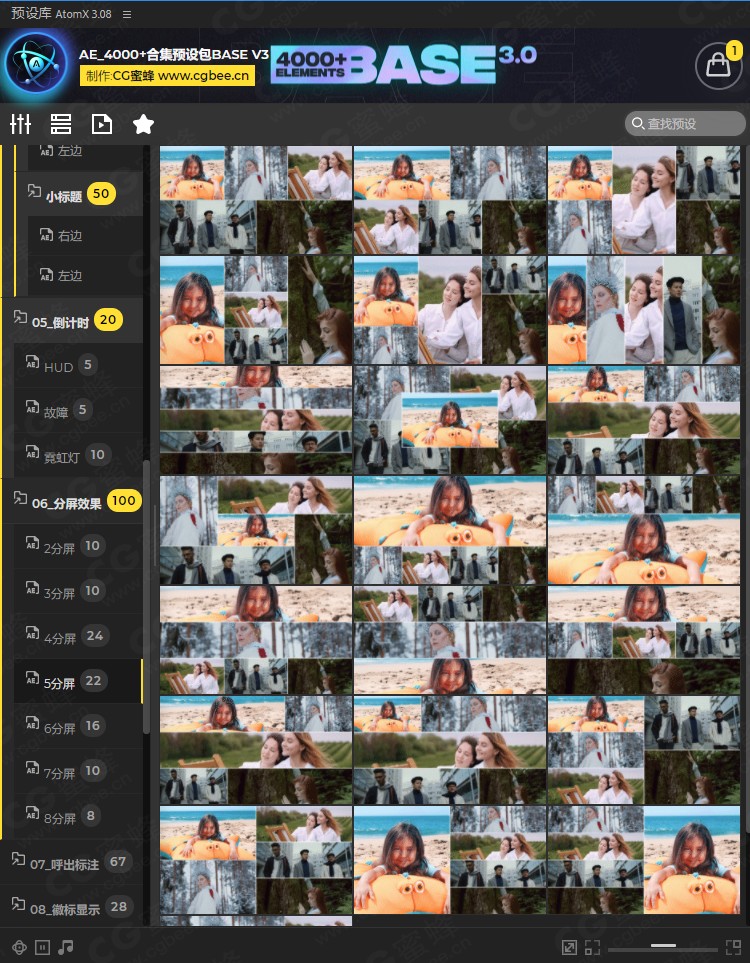Select the 右边 preset group
The width and height of the screenshot is (750, 963).
pyautogui.click(x=85, y=235)
